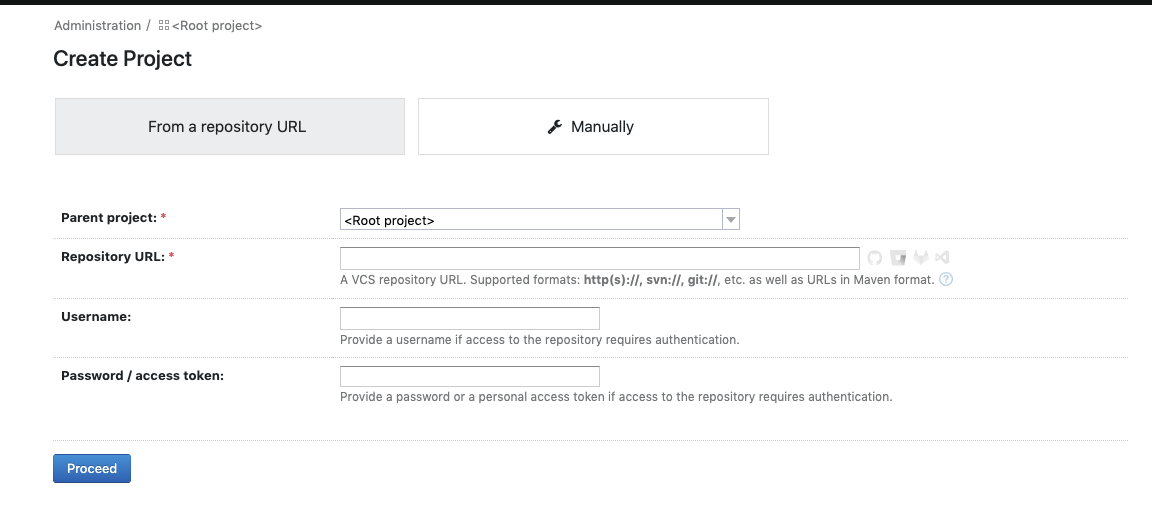The height and width of the screenshot is (507, 1152).
Task: Go to Administration breadcrumb link
Action: 97,26
